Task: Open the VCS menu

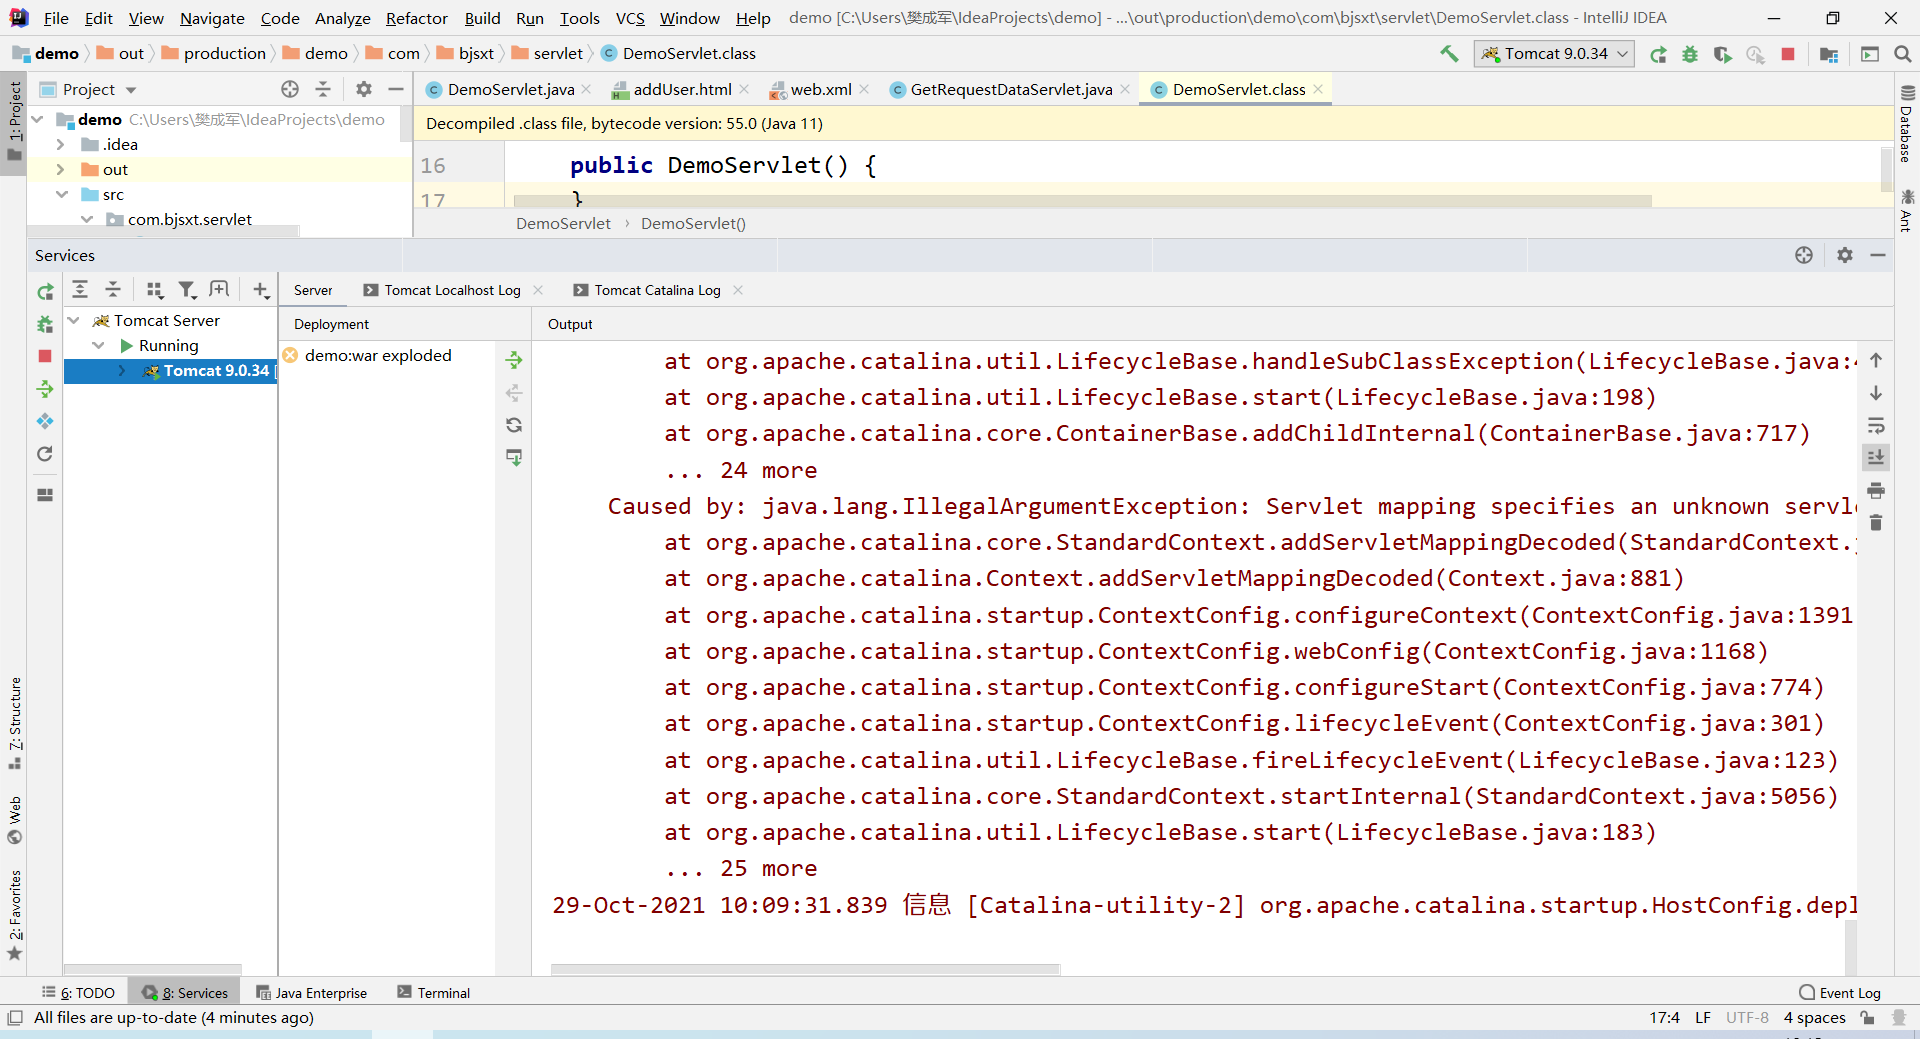Action: (630, 18)
